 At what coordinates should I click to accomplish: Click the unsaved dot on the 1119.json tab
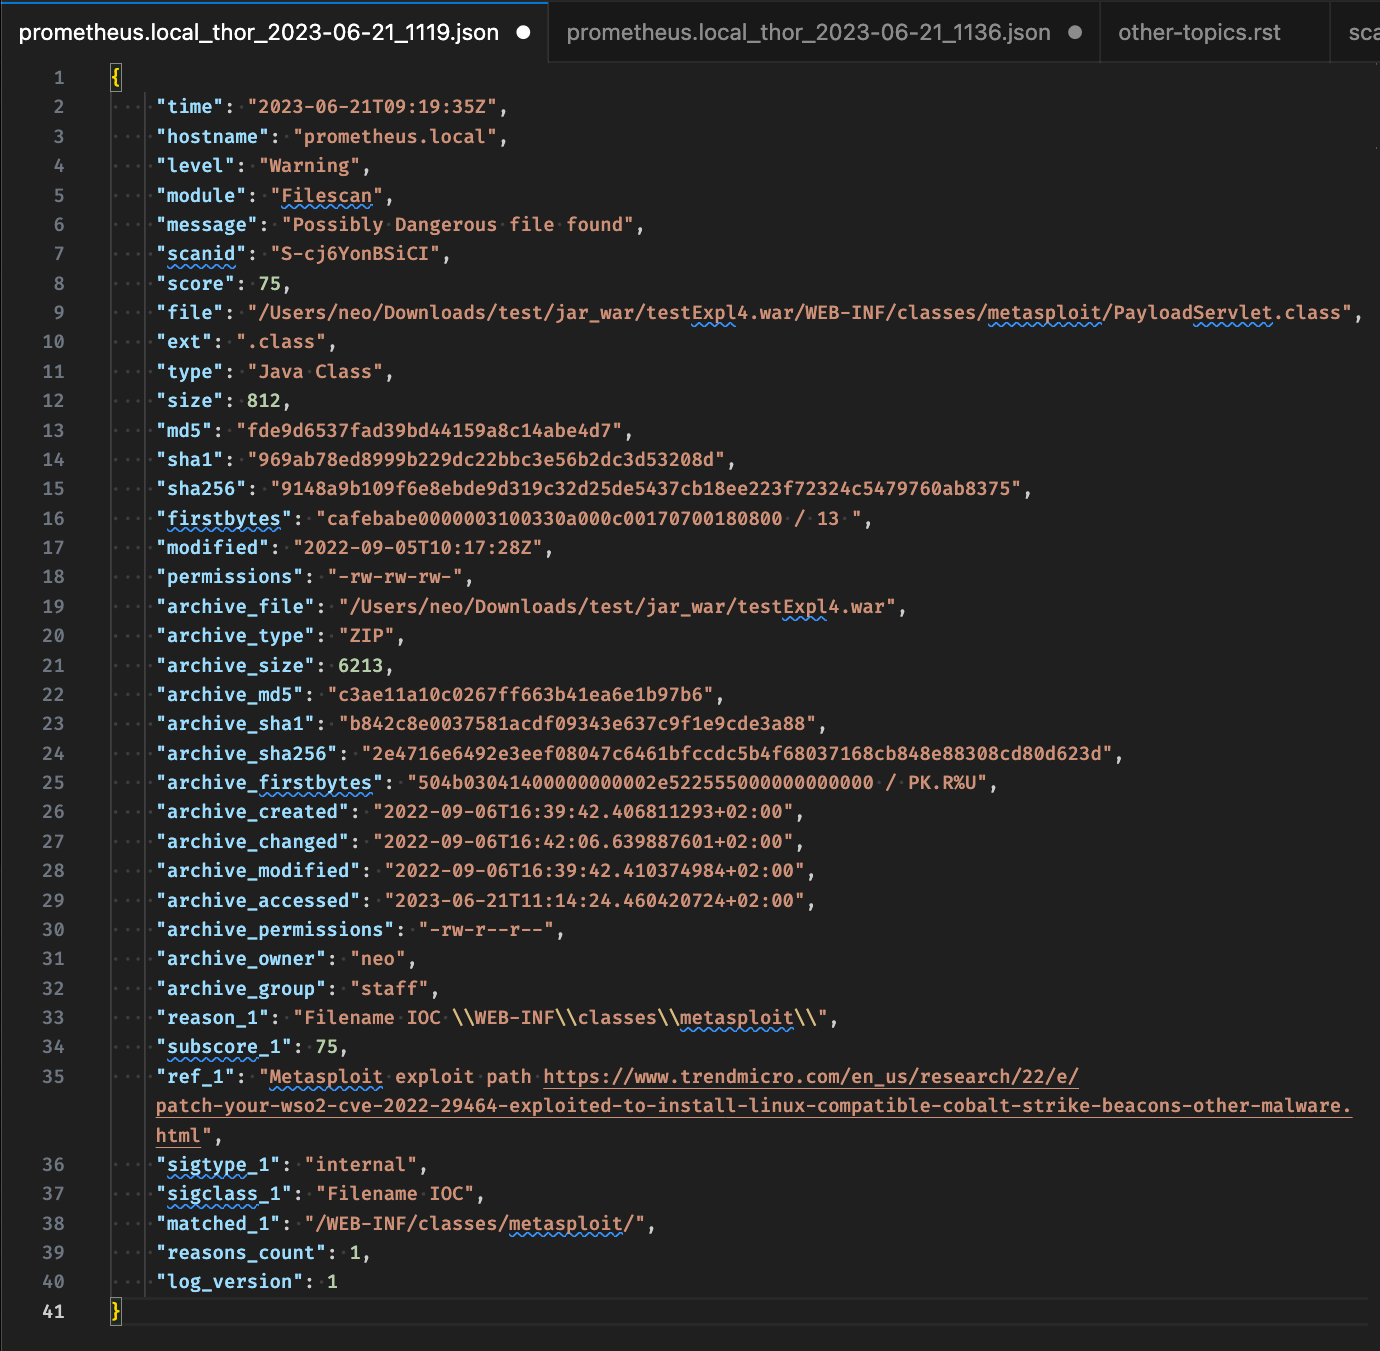pos(523,32)
